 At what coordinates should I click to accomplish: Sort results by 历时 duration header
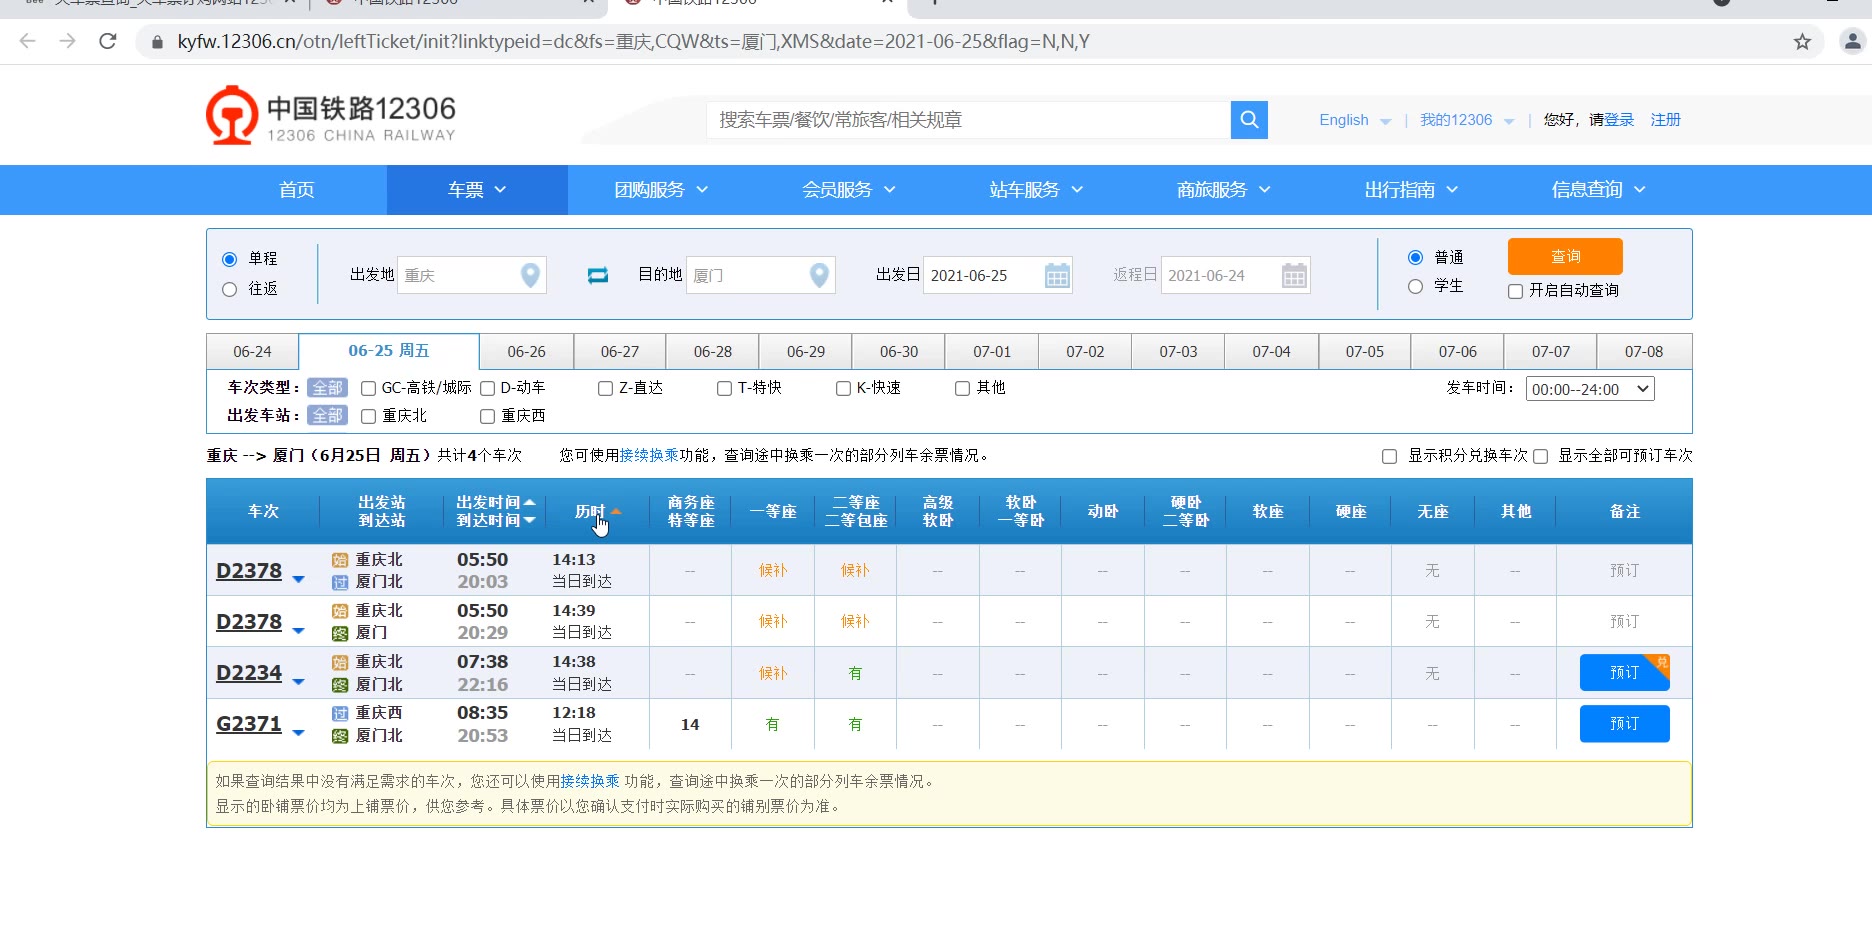pyautogui.click(x=590, y=511)
